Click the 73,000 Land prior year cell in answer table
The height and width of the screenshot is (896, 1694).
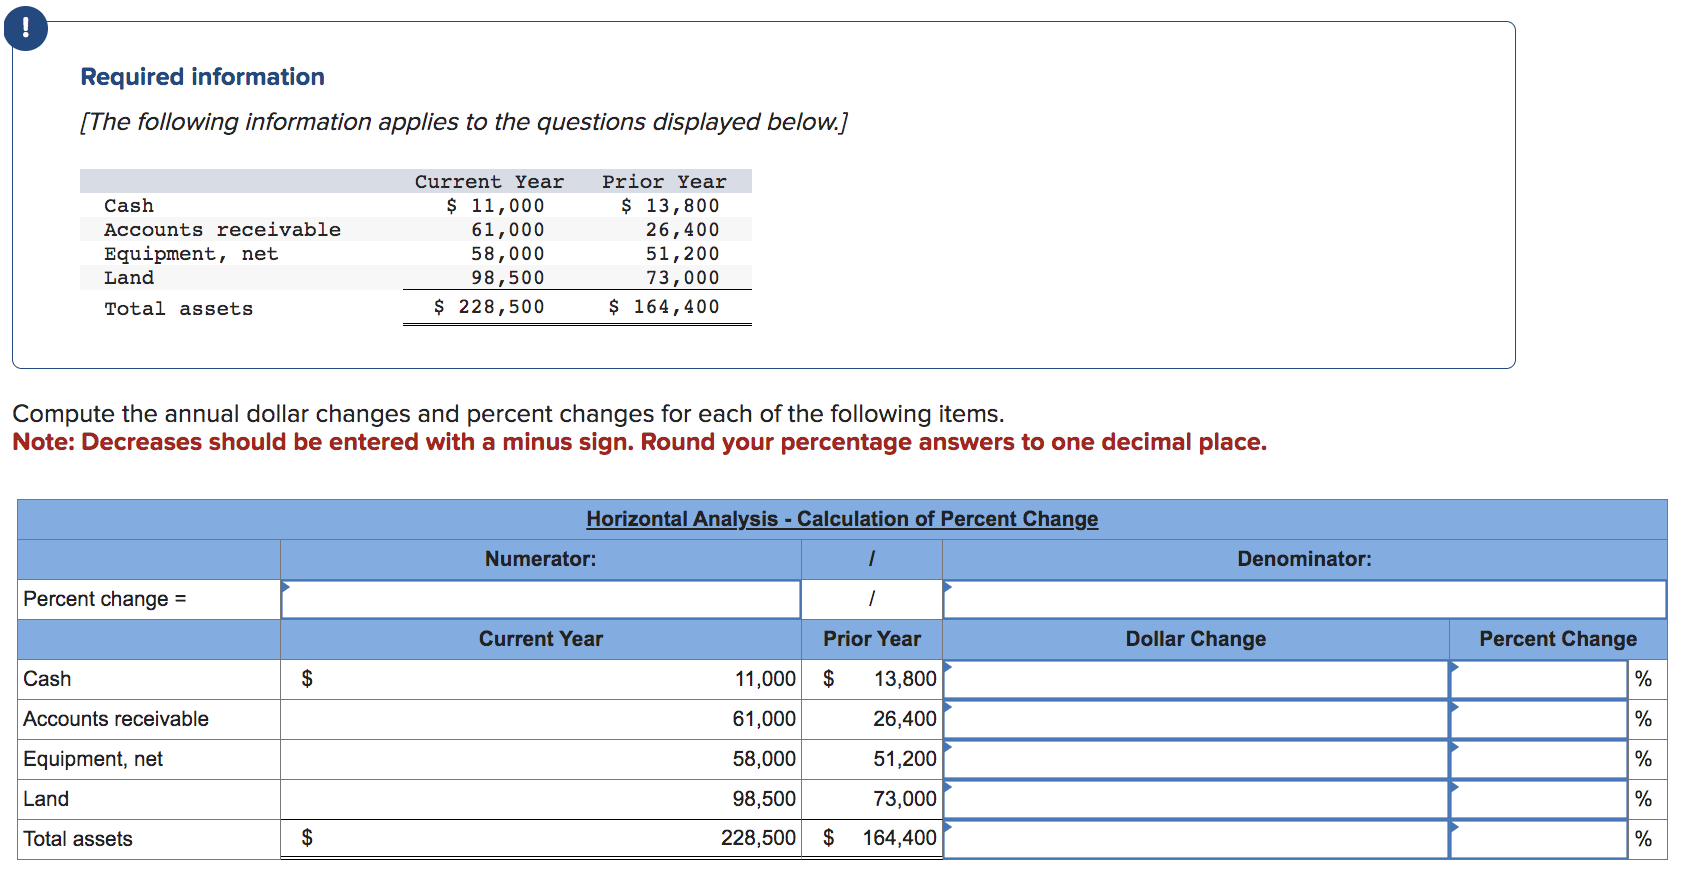click(905, 799)
